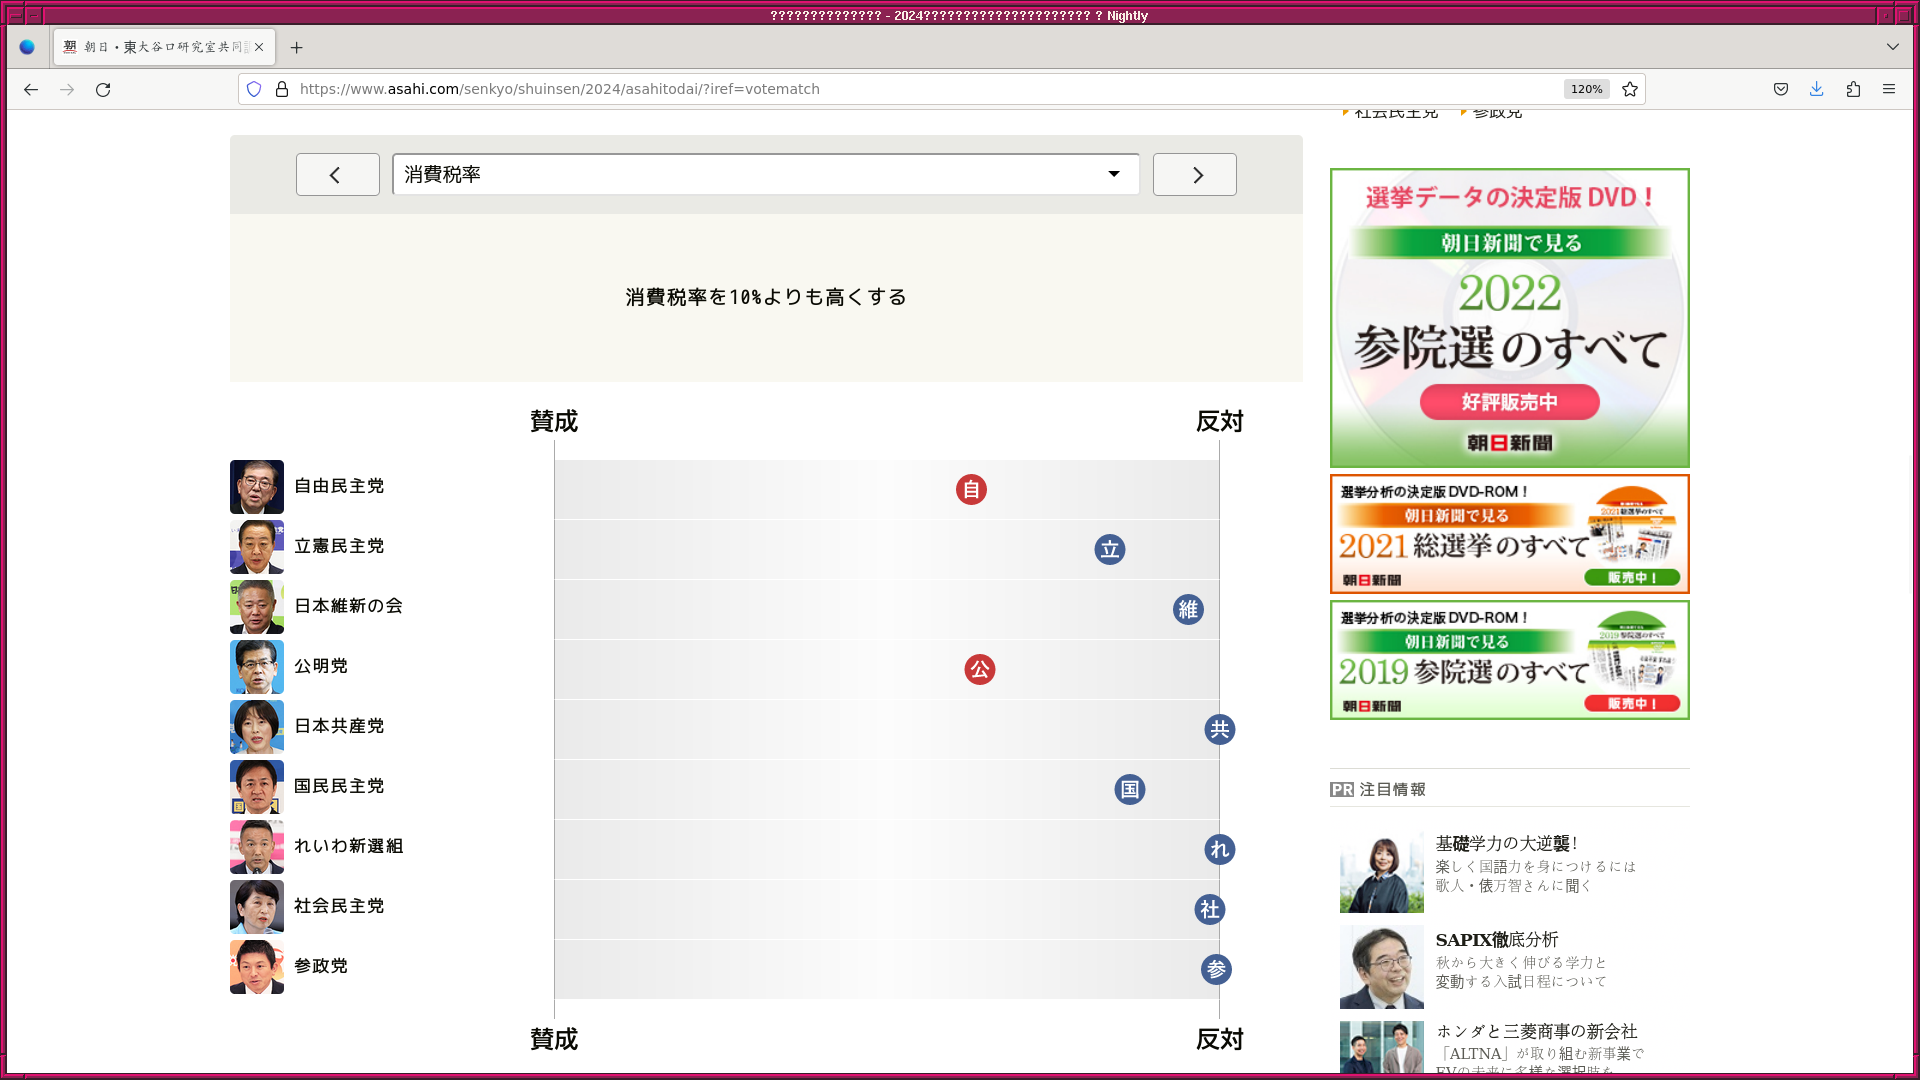Open the Extensions puzzle icon
1920x1080 pixels.
1853,89
